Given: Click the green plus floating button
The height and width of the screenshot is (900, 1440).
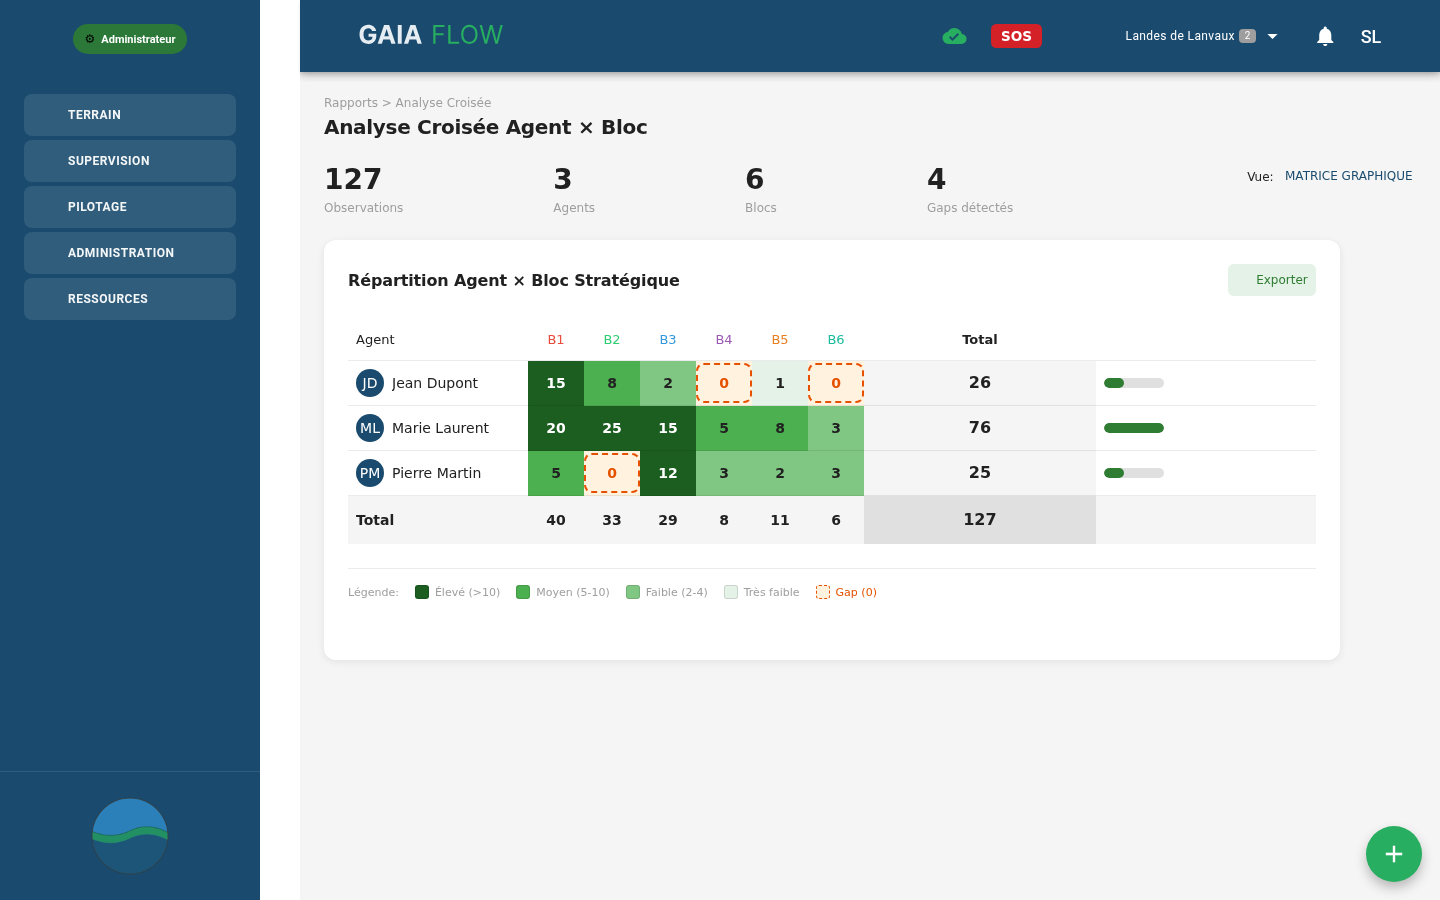Looking at the screenshot, I should coord(1393,854).
